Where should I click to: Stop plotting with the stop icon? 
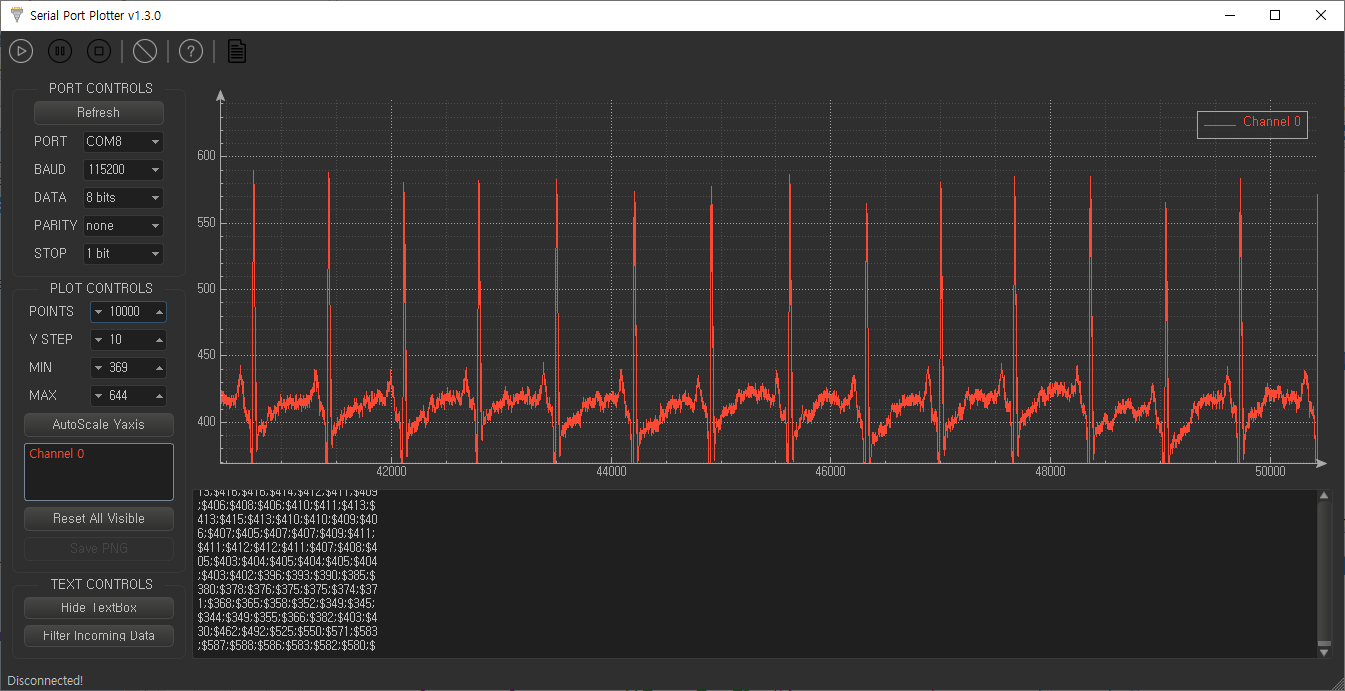point(98,51)
